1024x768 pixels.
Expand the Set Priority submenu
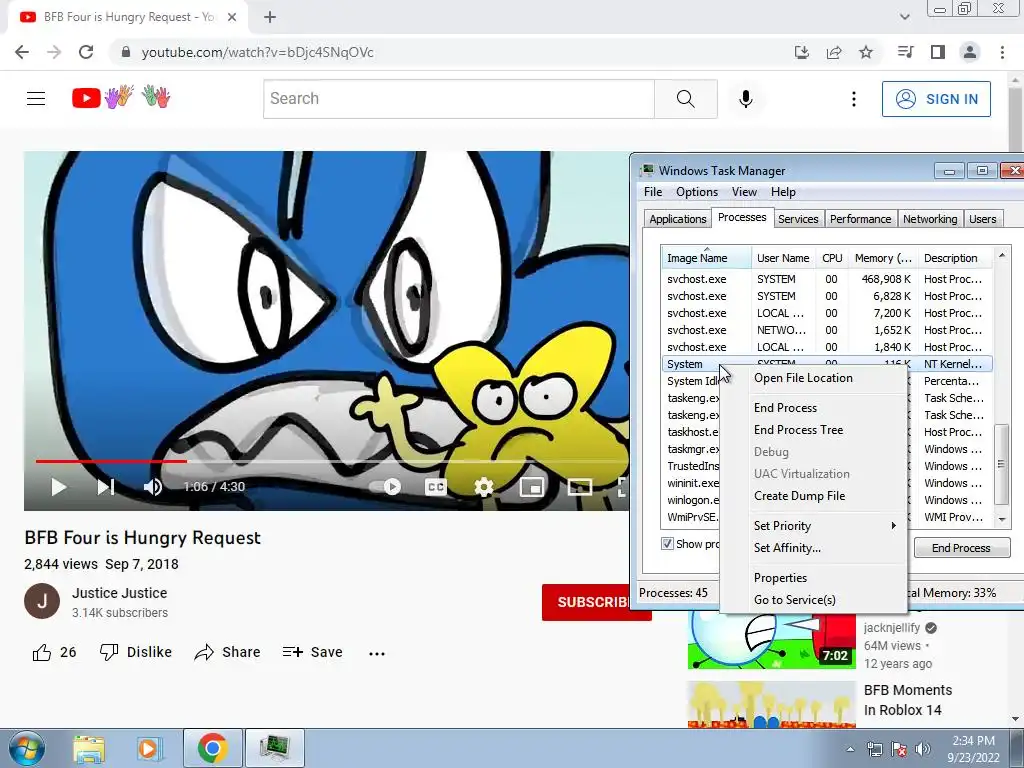(813, 526)
